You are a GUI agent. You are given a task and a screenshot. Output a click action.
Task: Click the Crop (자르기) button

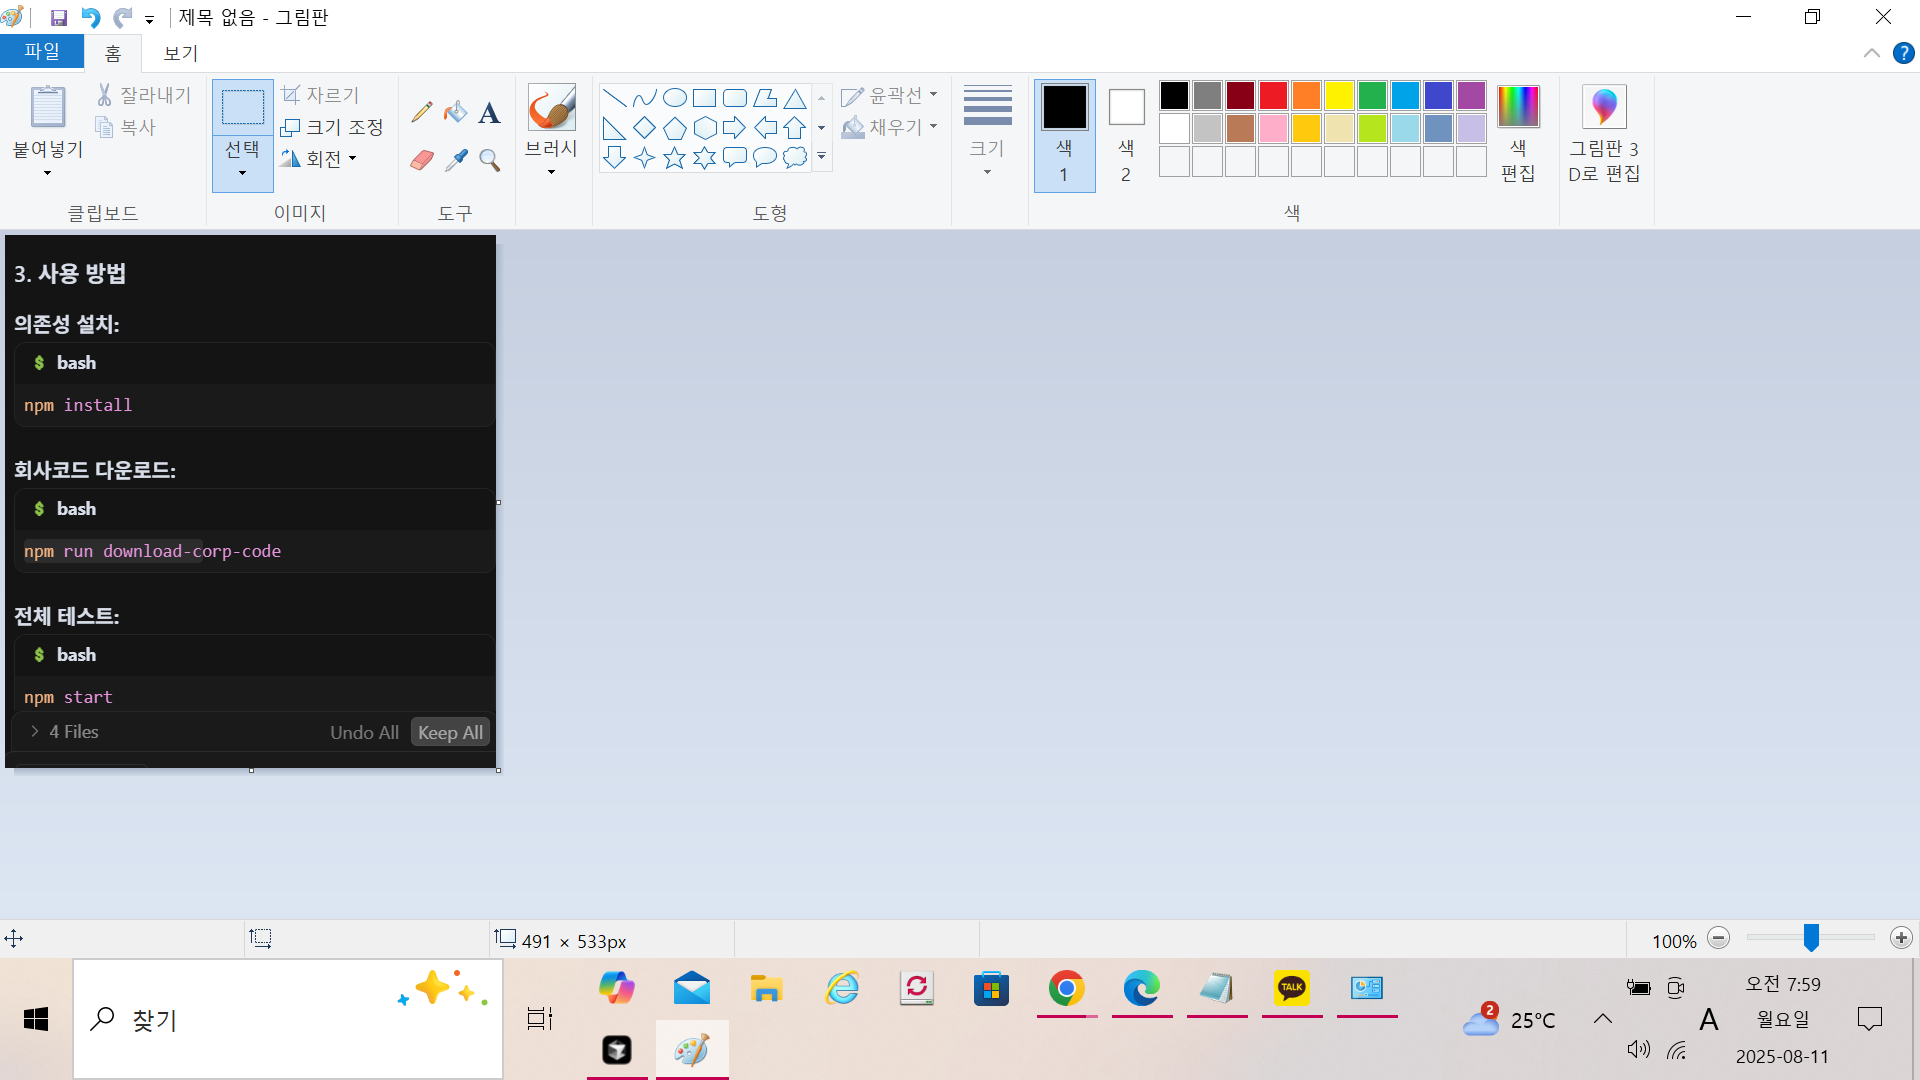pos(320,95)
